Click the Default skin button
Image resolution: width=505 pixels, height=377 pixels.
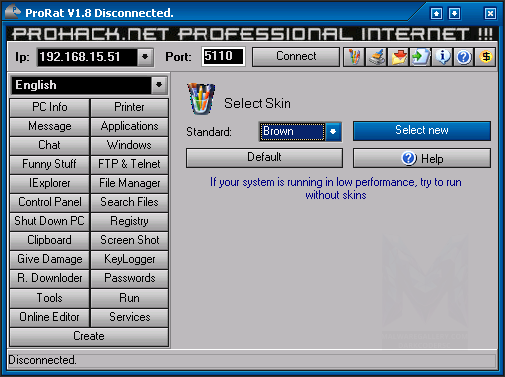tap(264, 158)
